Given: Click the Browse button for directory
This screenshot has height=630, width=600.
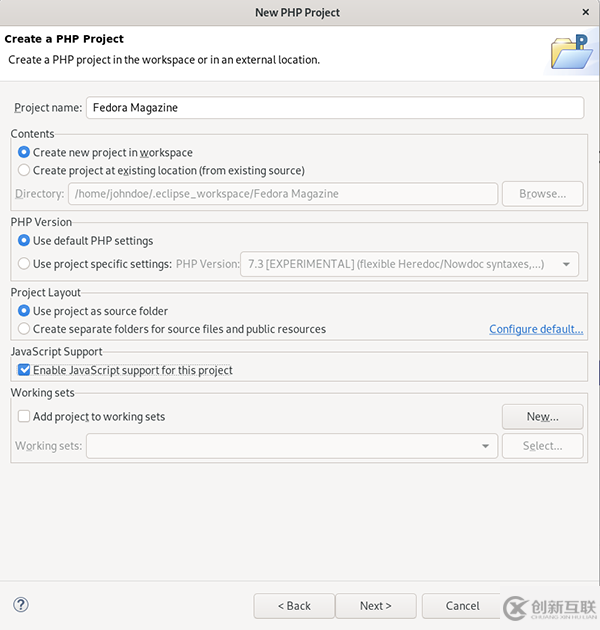Looking at the screenshot, I should coord(543,194).
